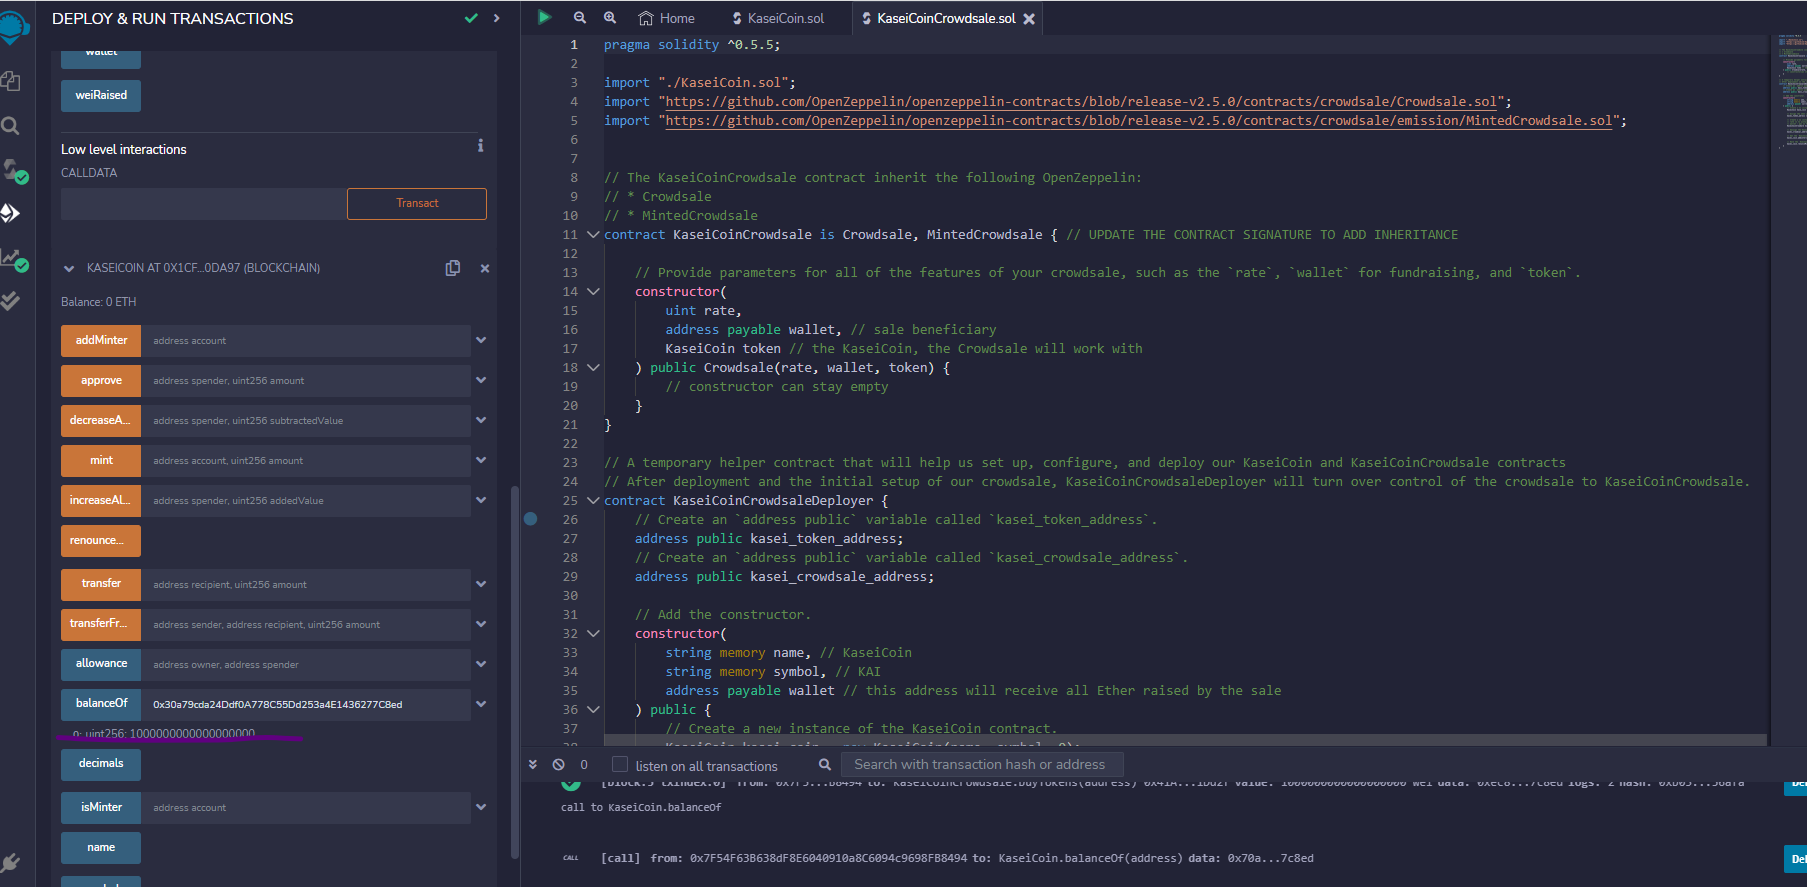Call the allowance function button

coord(101,665)
